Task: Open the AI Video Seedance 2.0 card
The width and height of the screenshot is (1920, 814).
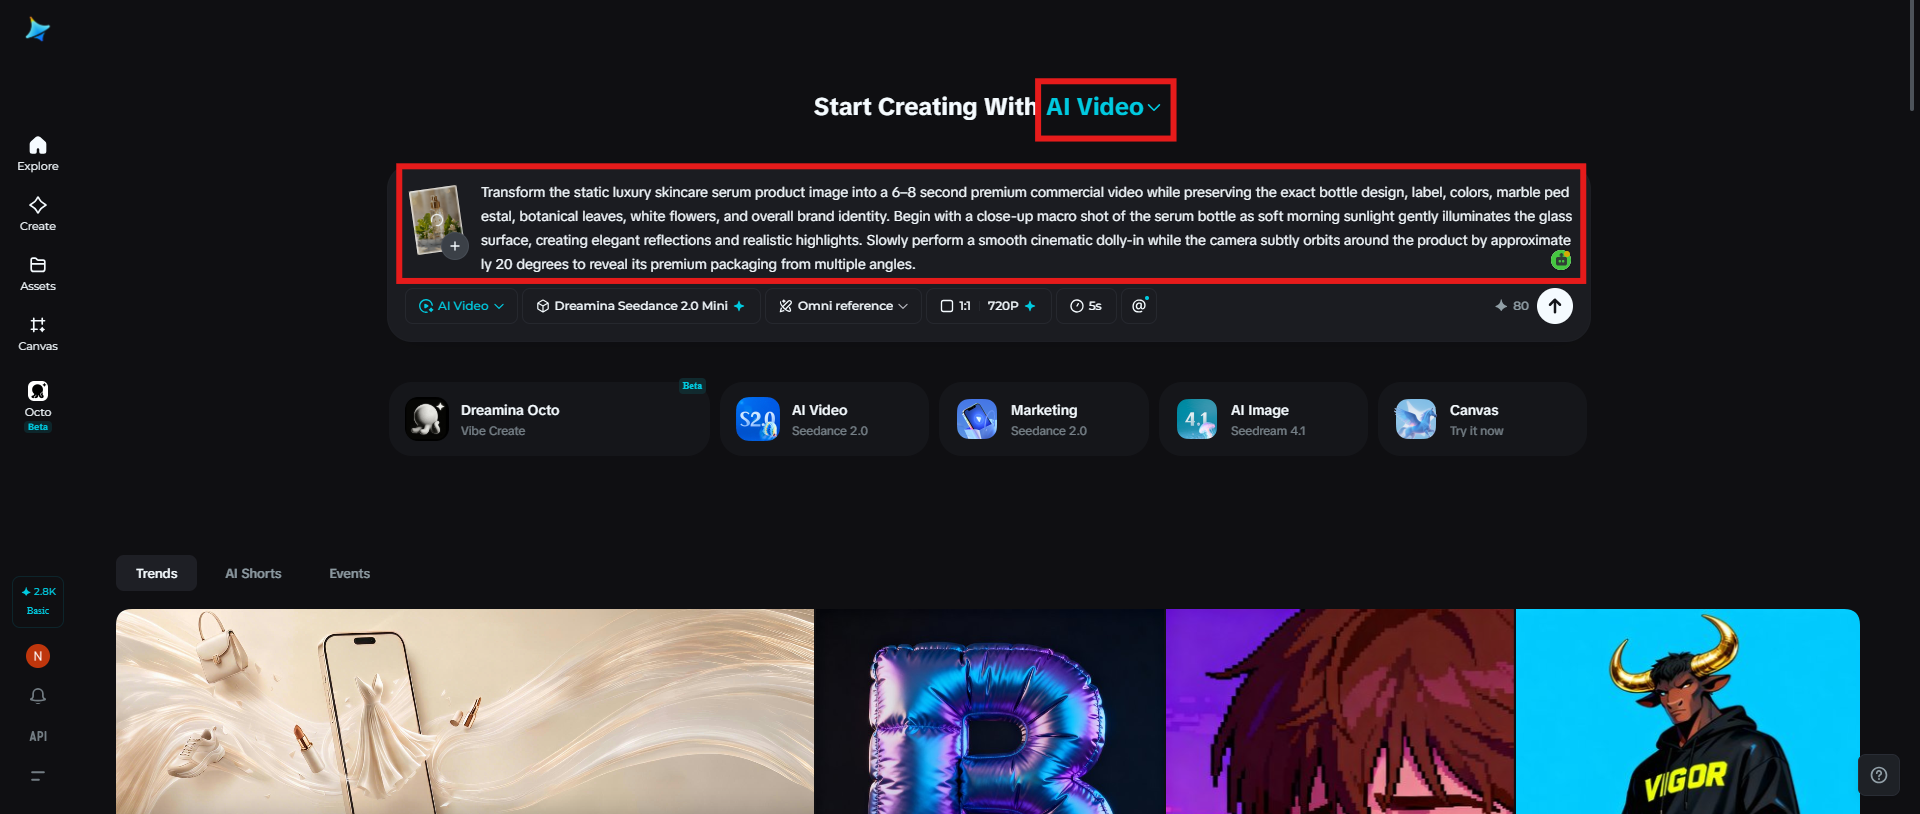Action: pyautogui.click(x=824, y=419)
